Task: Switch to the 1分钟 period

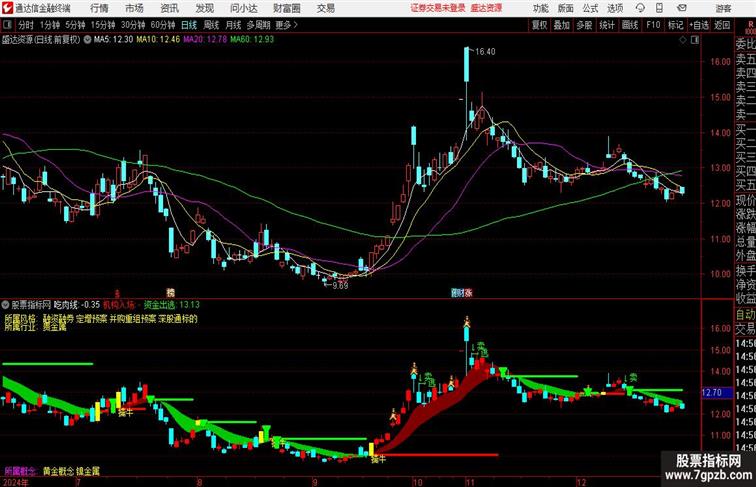Action: tap(50, 25)
